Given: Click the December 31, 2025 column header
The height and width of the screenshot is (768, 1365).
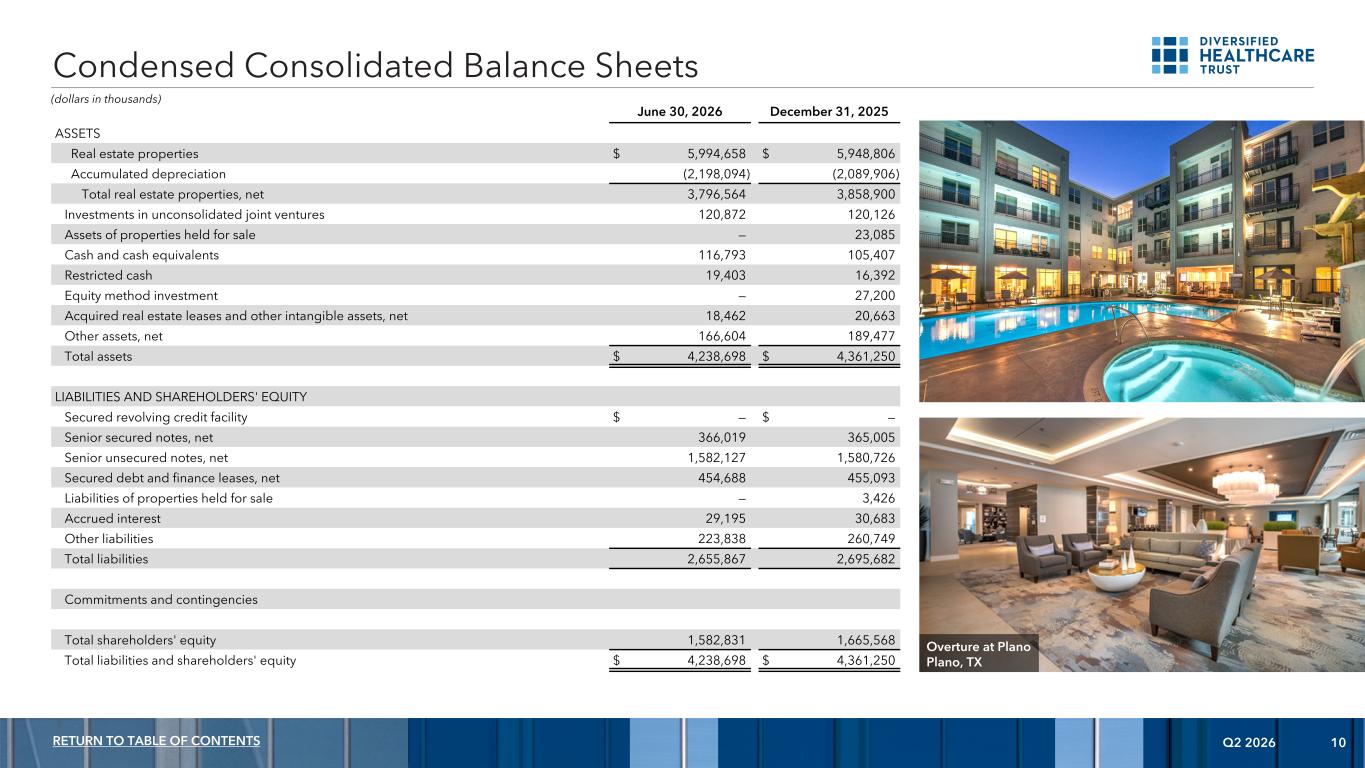Looking at the screenshot, I should (x=830, y=111).
